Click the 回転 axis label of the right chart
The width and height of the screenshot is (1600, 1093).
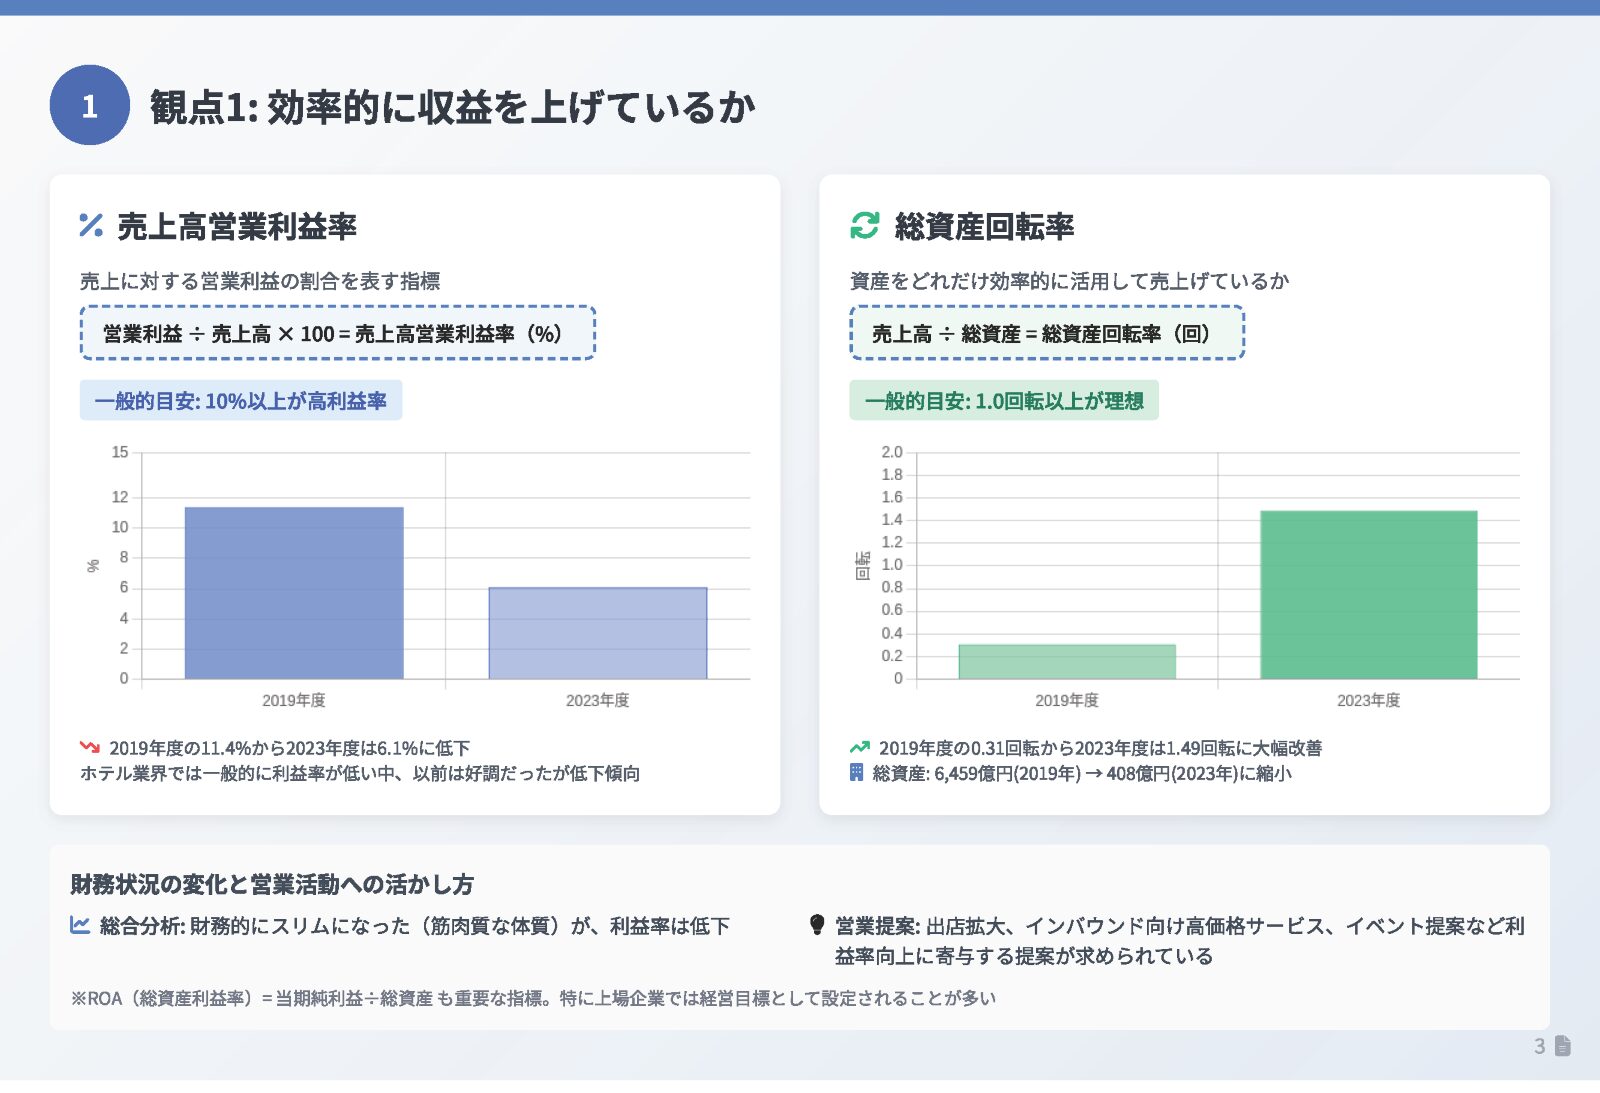[863, 566]
